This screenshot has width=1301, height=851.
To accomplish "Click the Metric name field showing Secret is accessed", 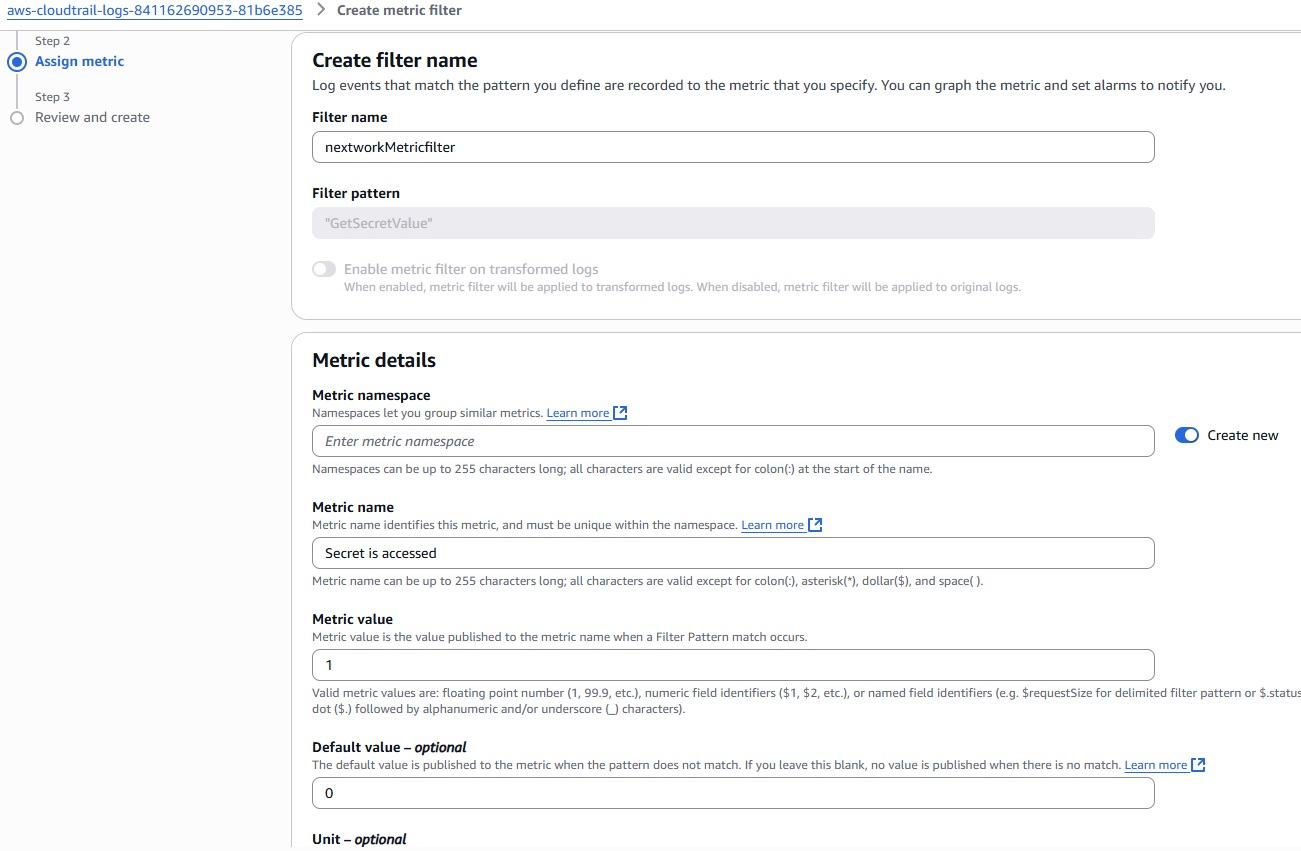I will tap(733, 552).
